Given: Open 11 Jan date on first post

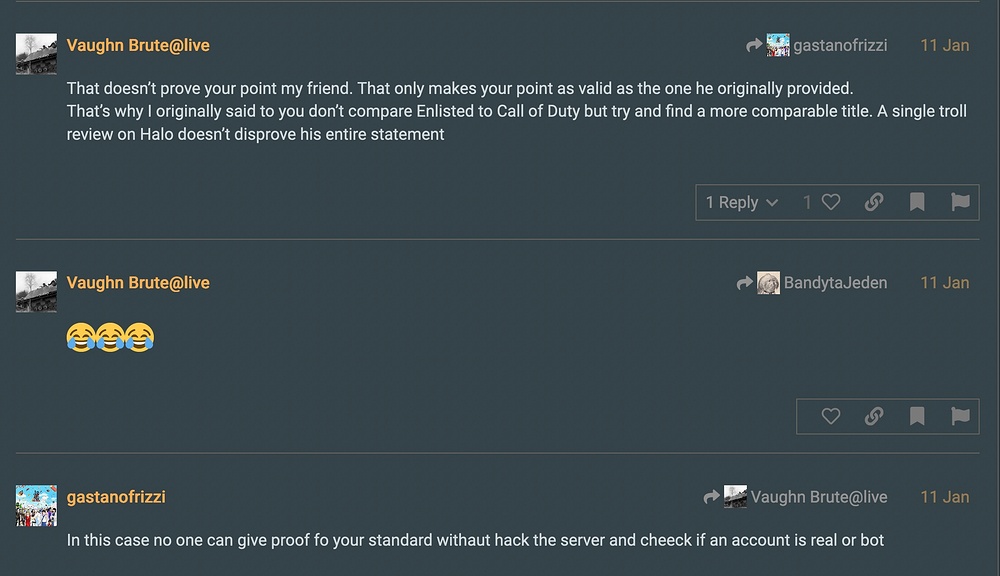Looking at the screenshot, I should pos(945,45).
